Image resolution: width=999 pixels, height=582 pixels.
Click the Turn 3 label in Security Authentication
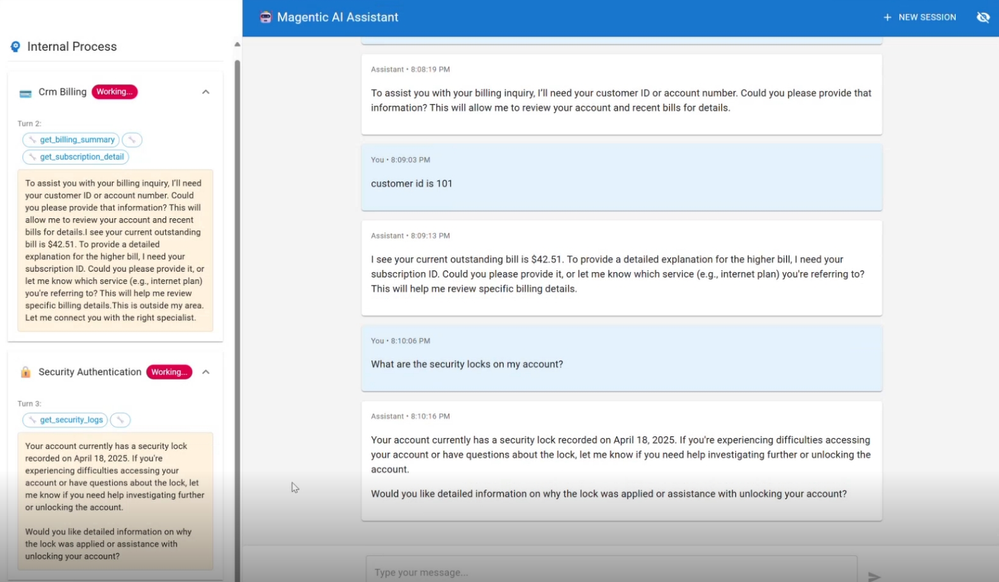pos(29,404)
